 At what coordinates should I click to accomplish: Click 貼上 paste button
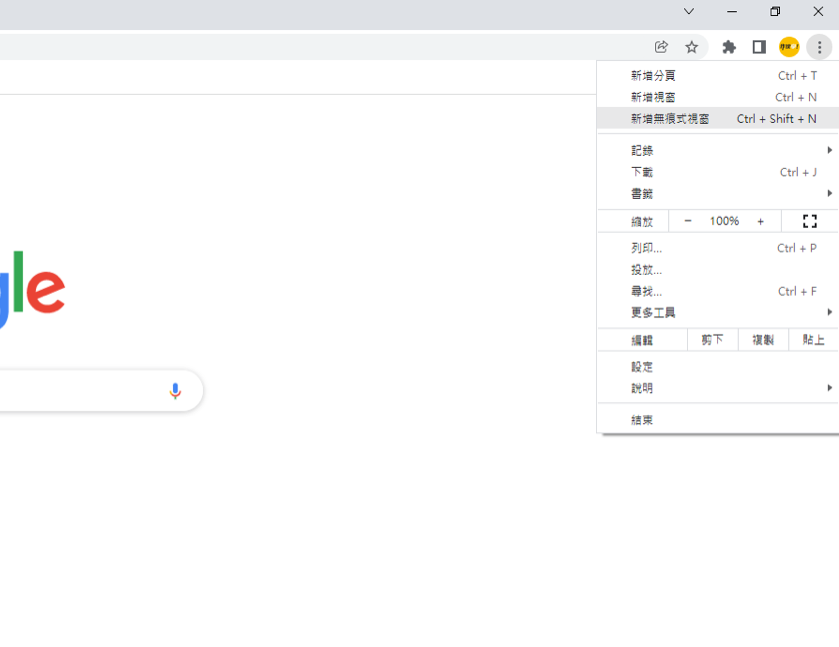pos(813,340)
